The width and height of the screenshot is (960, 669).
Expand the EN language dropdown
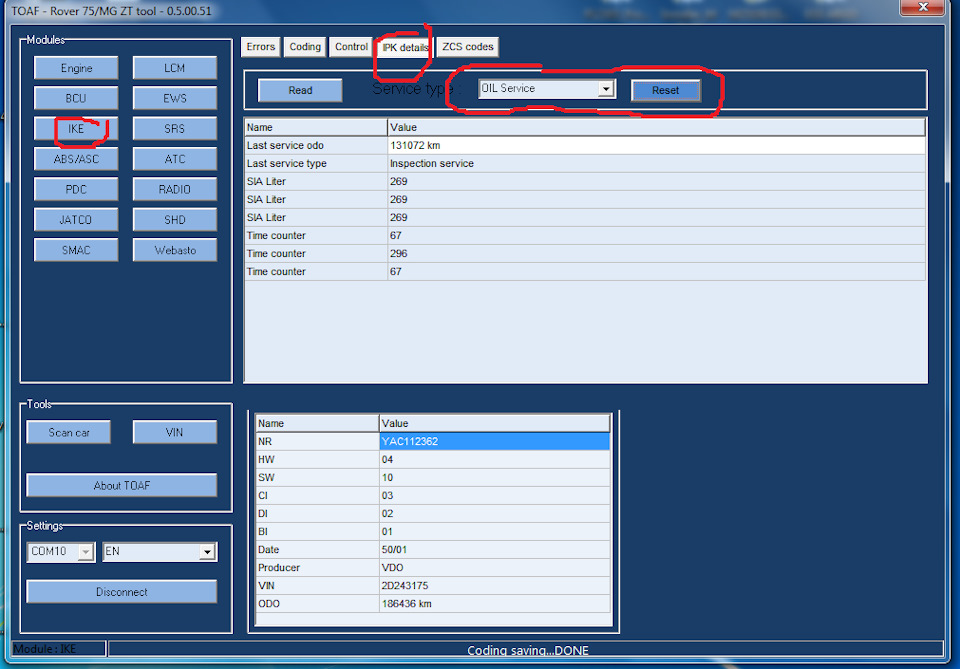(208, 552)
